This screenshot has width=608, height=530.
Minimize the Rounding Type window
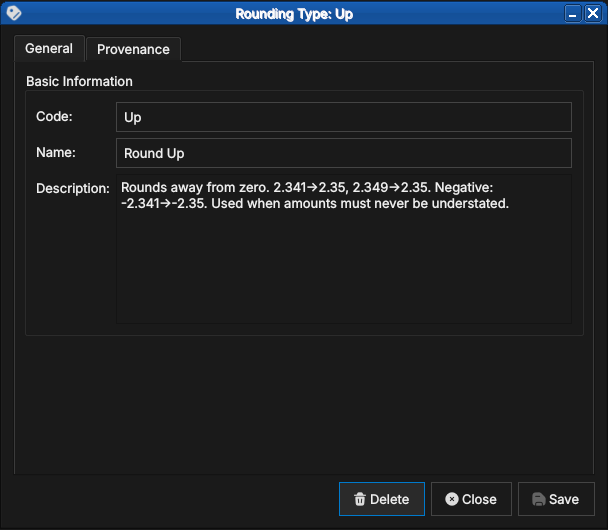click(572, 14)
